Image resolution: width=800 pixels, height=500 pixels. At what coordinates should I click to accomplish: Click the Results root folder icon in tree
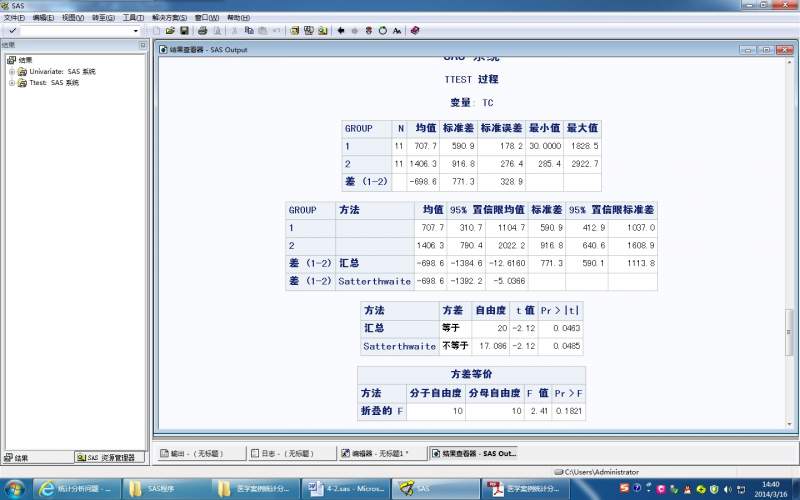click(x=11, y=60)
